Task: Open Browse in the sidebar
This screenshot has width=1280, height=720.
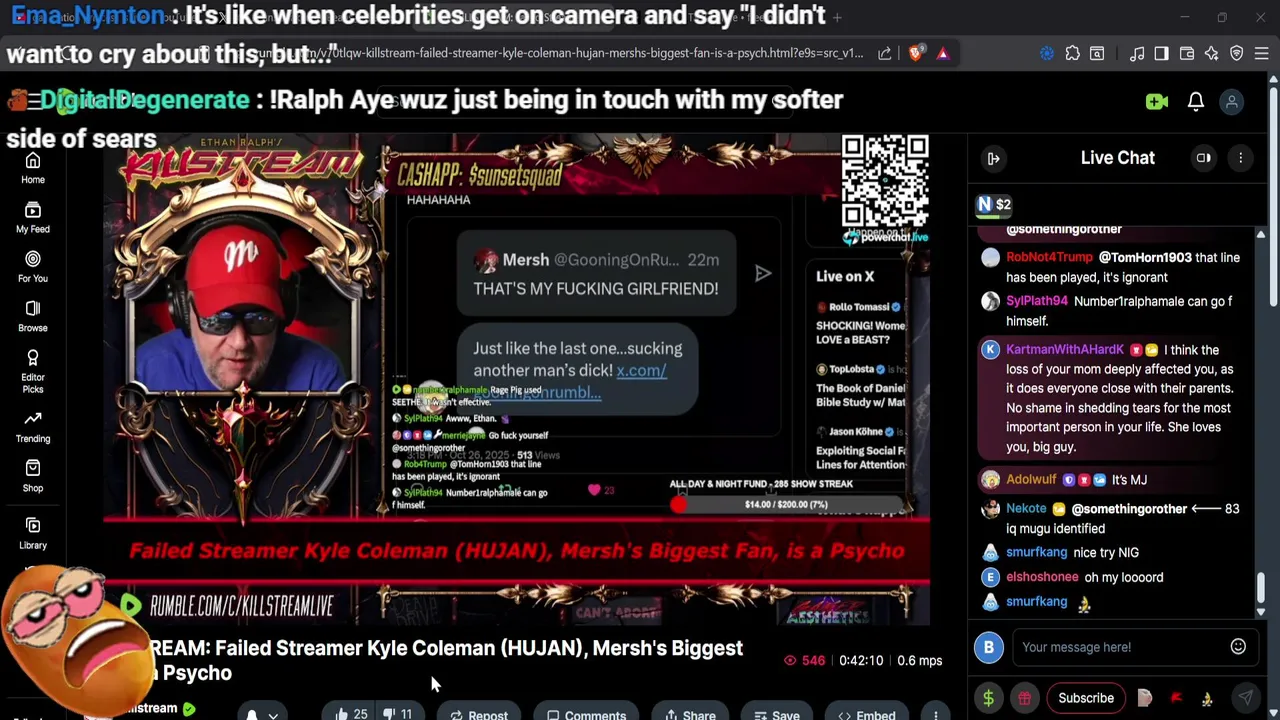Action: 33,316
